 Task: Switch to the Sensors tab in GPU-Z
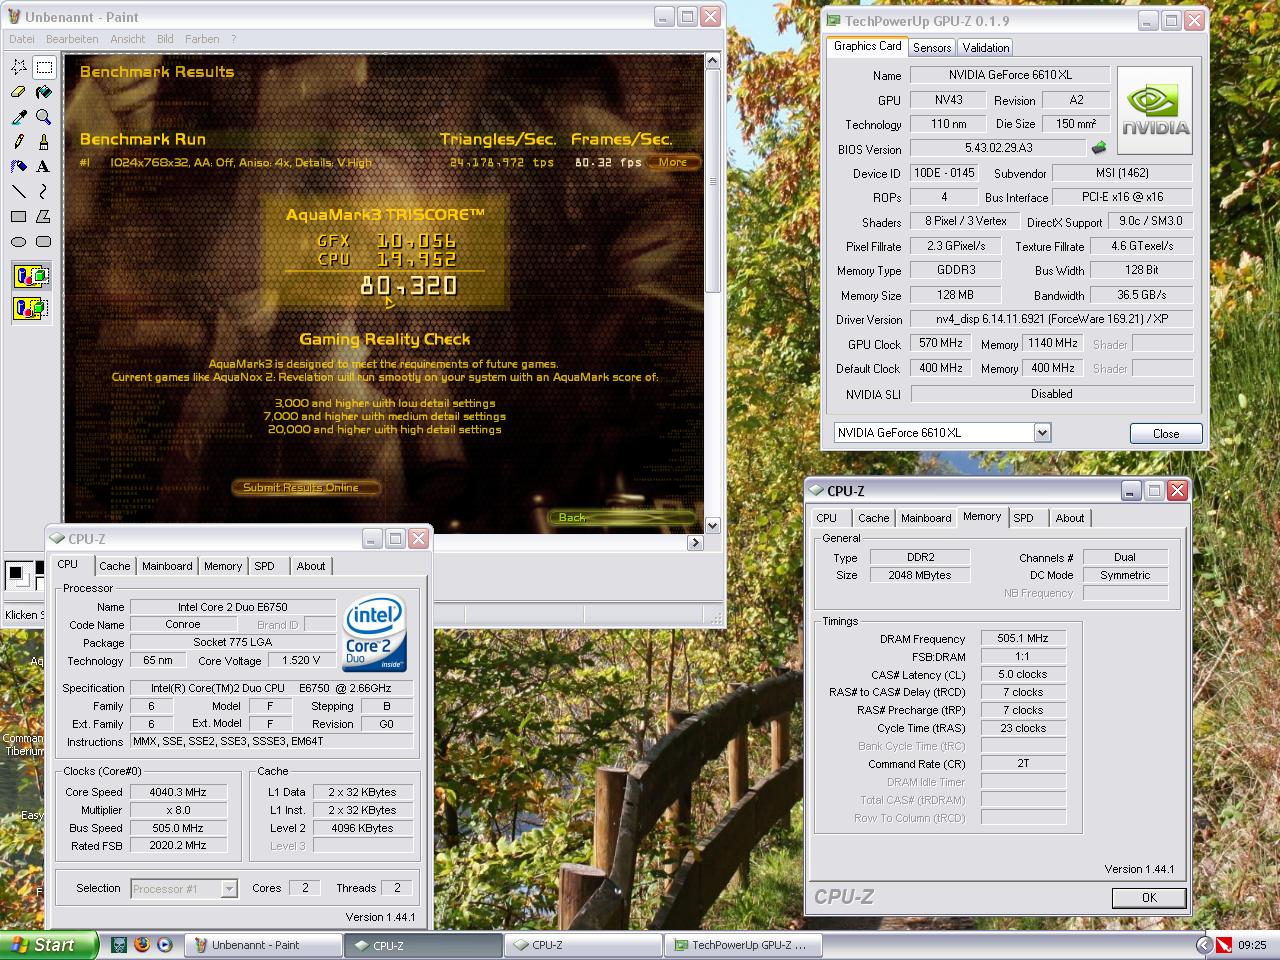tap(932, 48)
